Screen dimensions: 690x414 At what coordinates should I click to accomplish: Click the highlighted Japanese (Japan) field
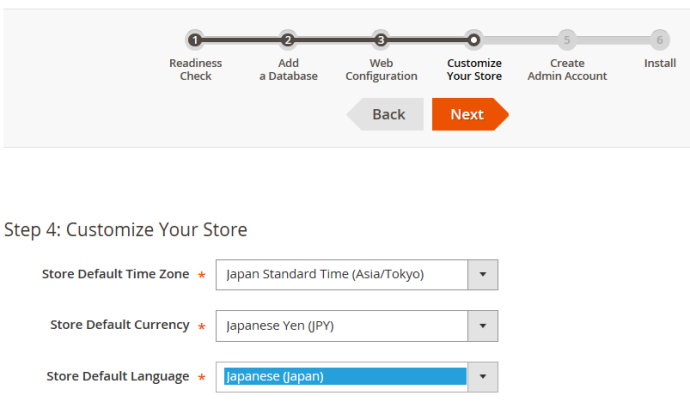[341, 377]
